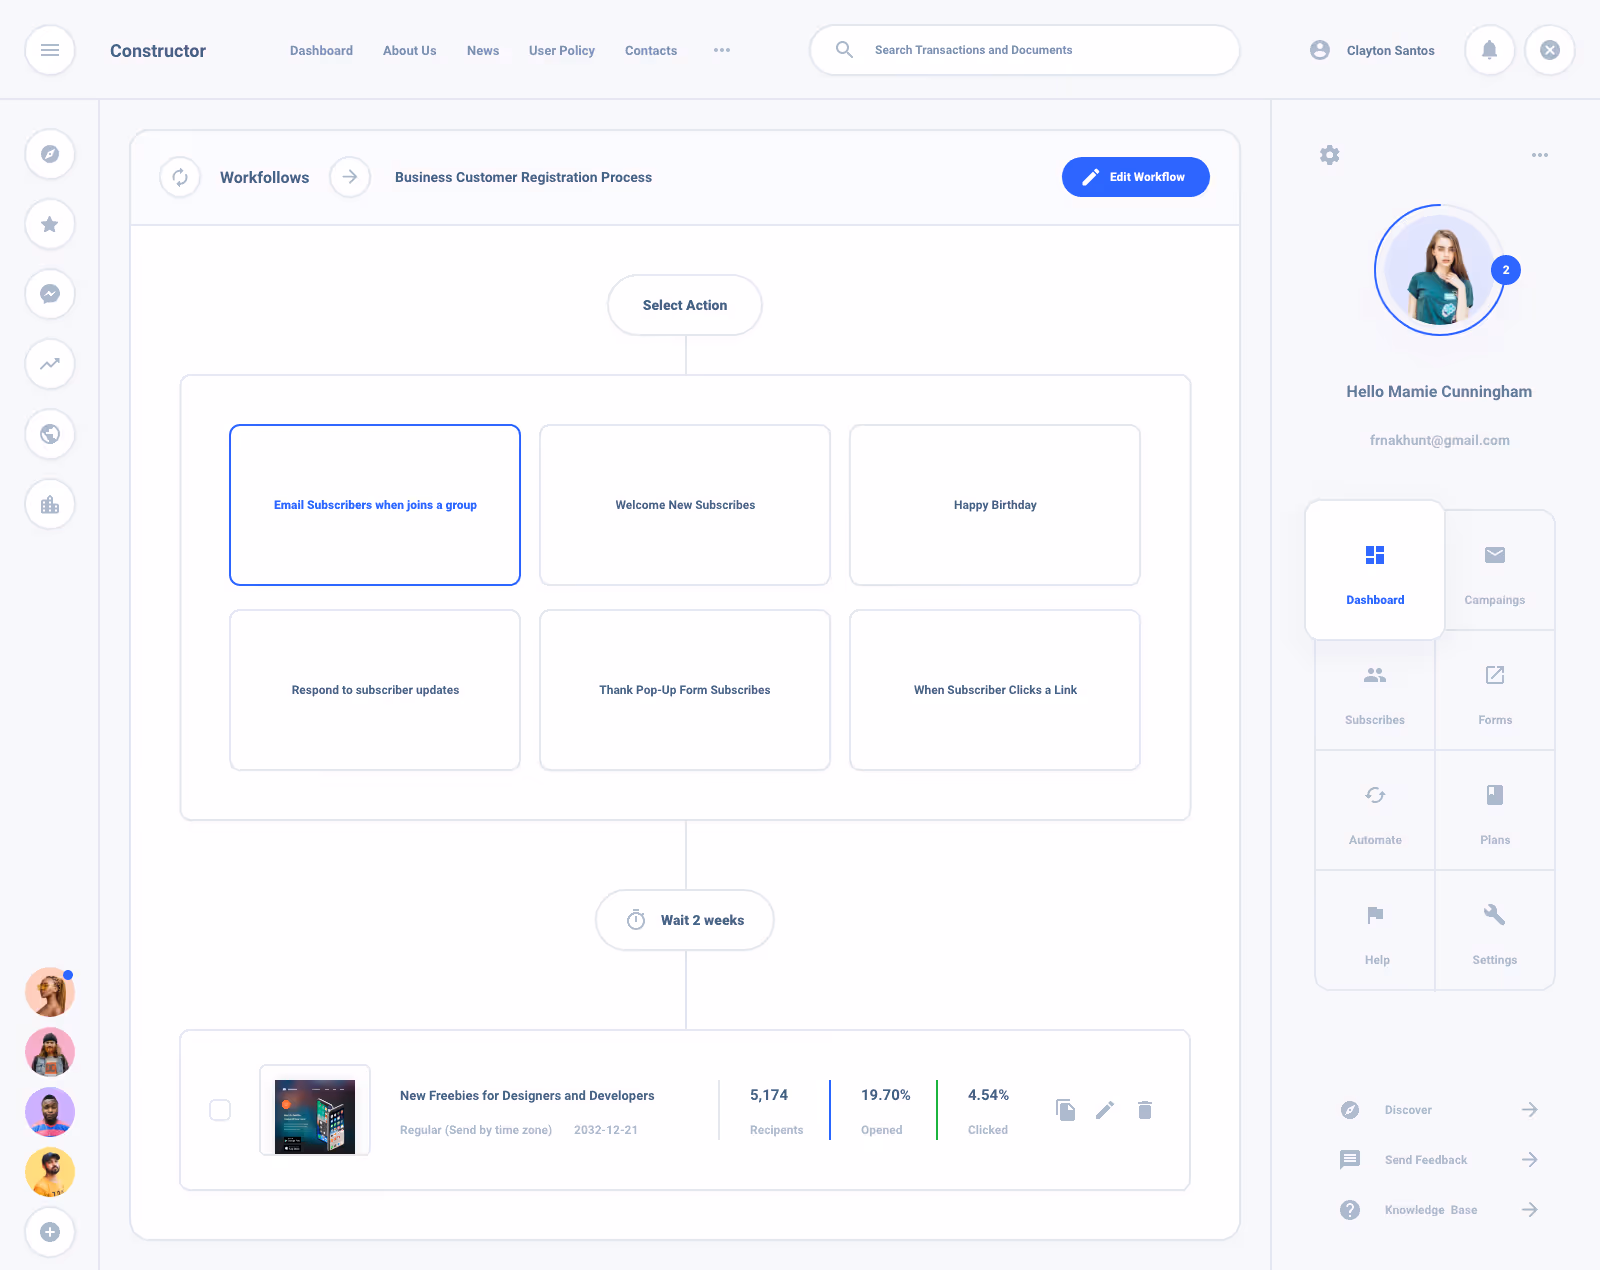Click the Edit Workflow button
This screenshot has height=1270, width=1600.
tap(1135, 177)
